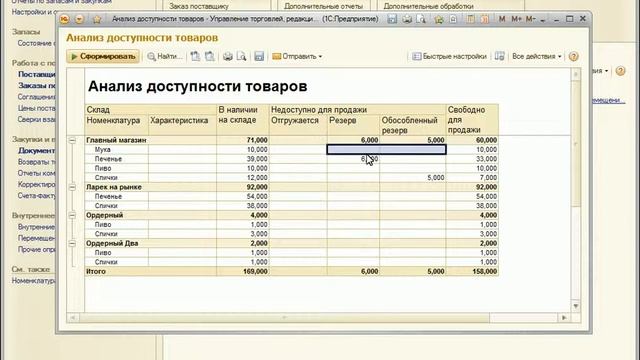The width and height of the screenshot is (640, 360).
Task: Click the horizontal scrollbar left arrow
Action: (73, 318)
